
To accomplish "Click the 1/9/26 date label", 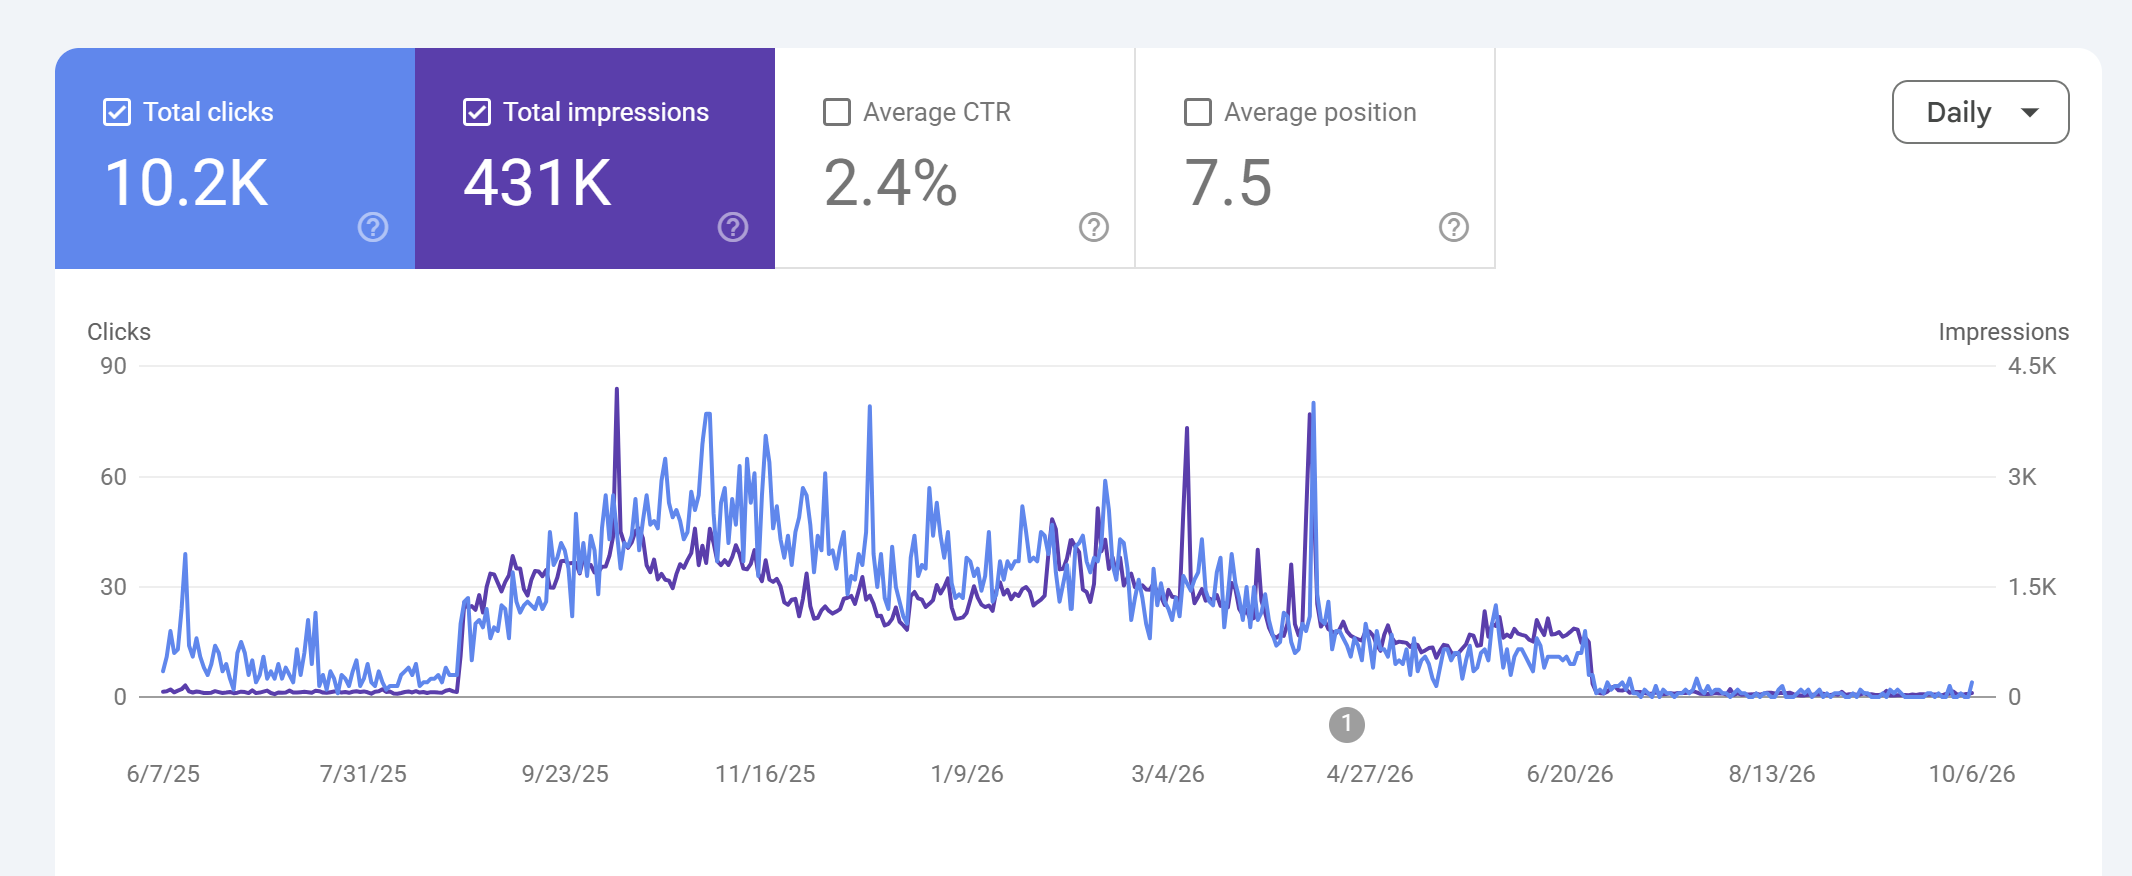I will [x=967, y=774].
